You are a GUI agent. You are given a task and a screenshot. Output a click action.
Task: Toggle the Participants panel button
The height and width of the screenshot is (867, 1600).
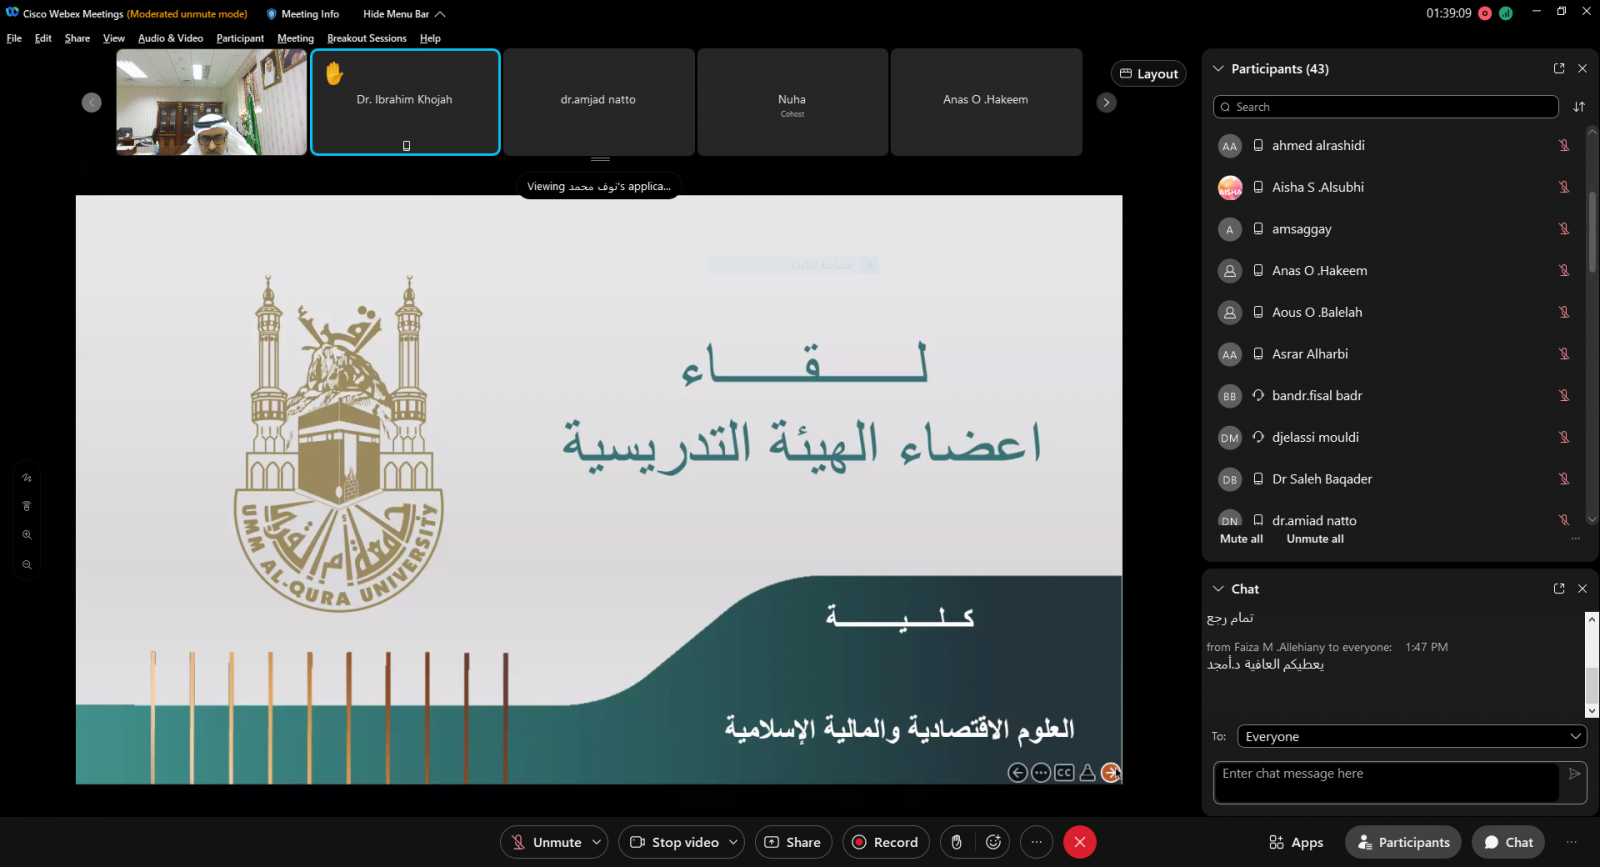1403,842
